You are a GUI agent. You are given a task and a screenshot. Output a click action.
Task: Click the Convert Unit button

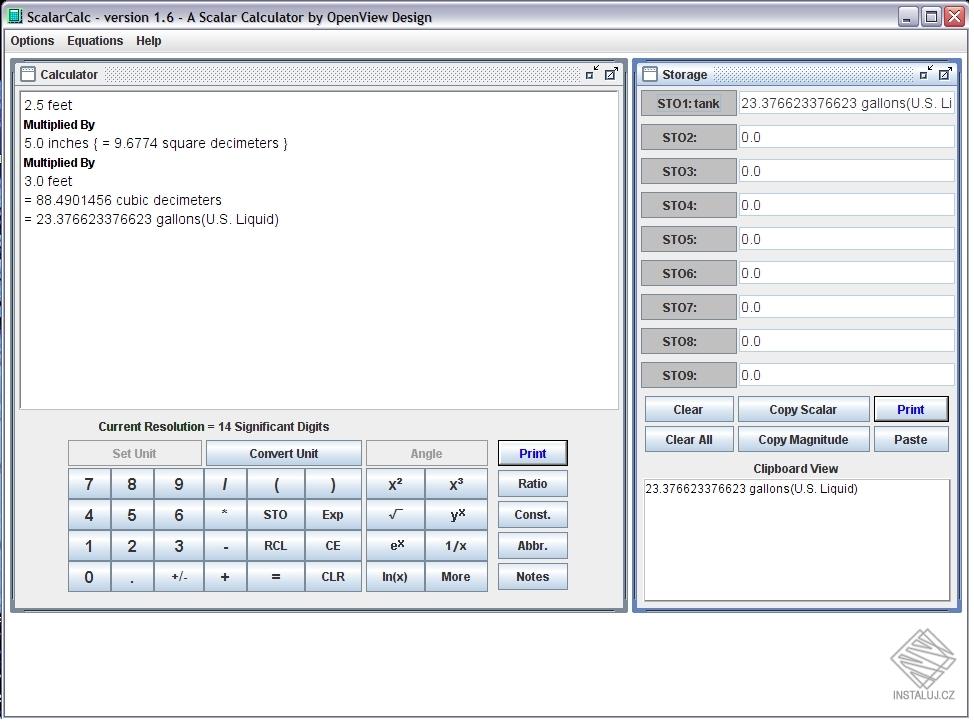click(284, 454)
